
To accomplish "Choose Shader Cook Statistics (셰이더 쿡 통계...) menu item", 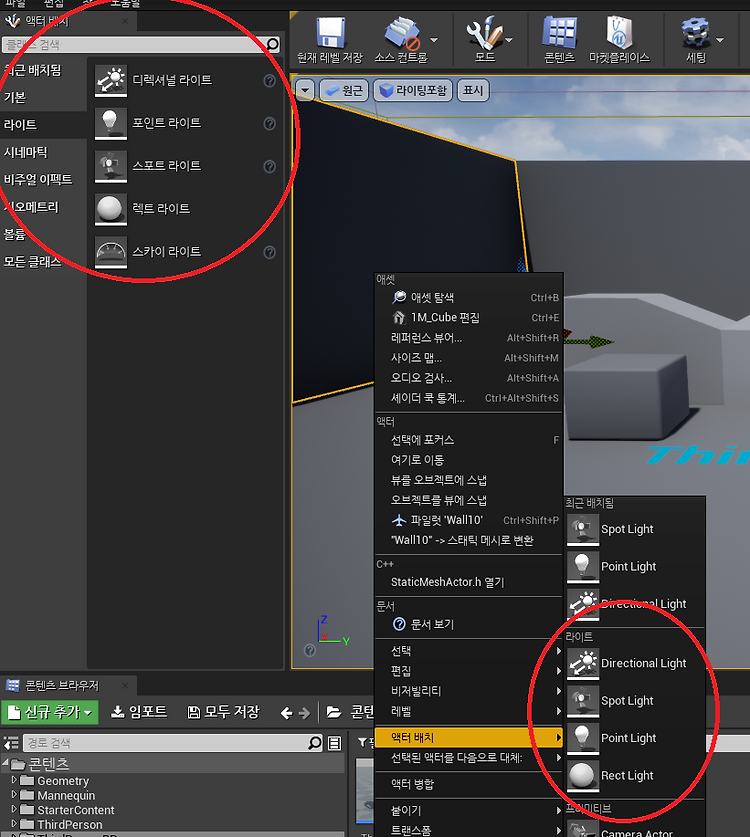I will [x=469, y=398].
